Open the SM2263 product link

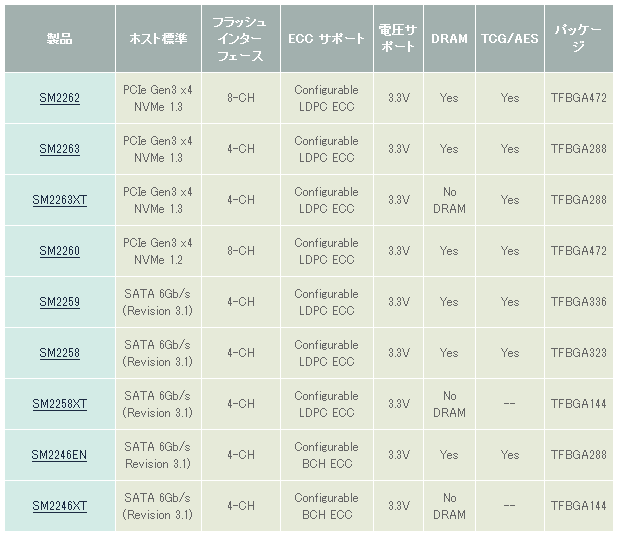coord(59,149)
